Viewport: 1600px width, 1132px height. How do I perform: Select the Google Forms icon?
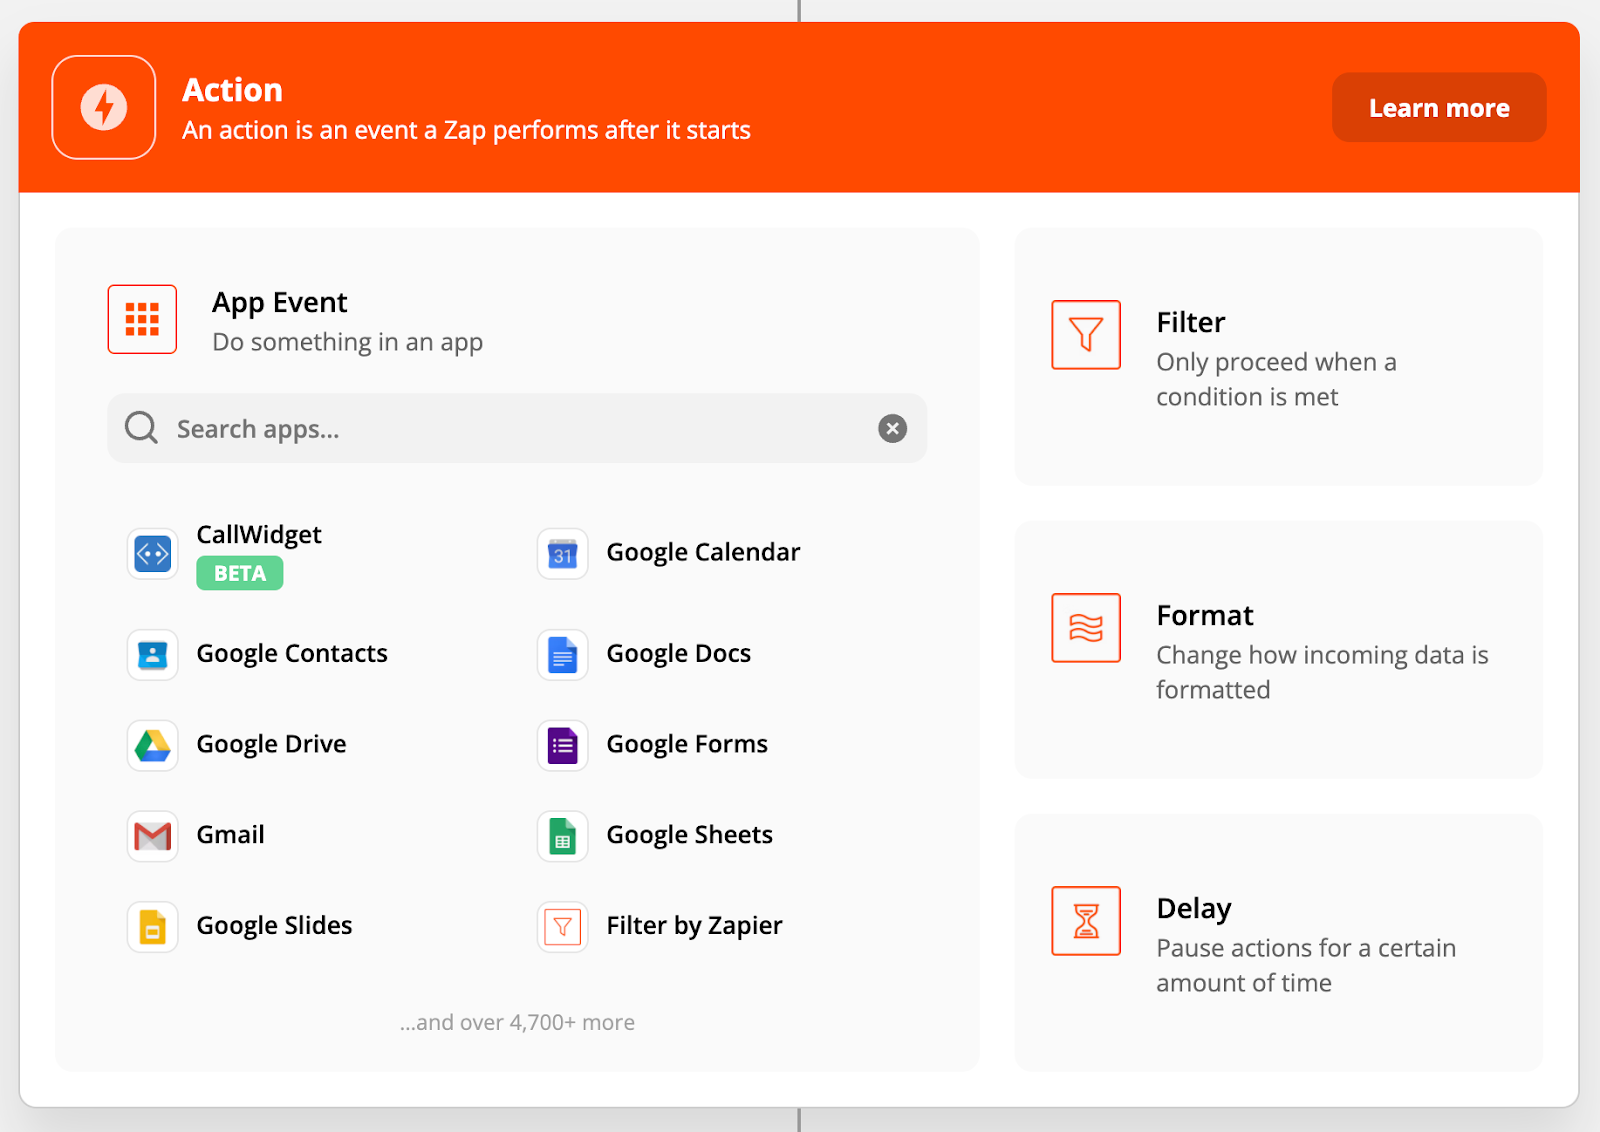pos(563,745)
